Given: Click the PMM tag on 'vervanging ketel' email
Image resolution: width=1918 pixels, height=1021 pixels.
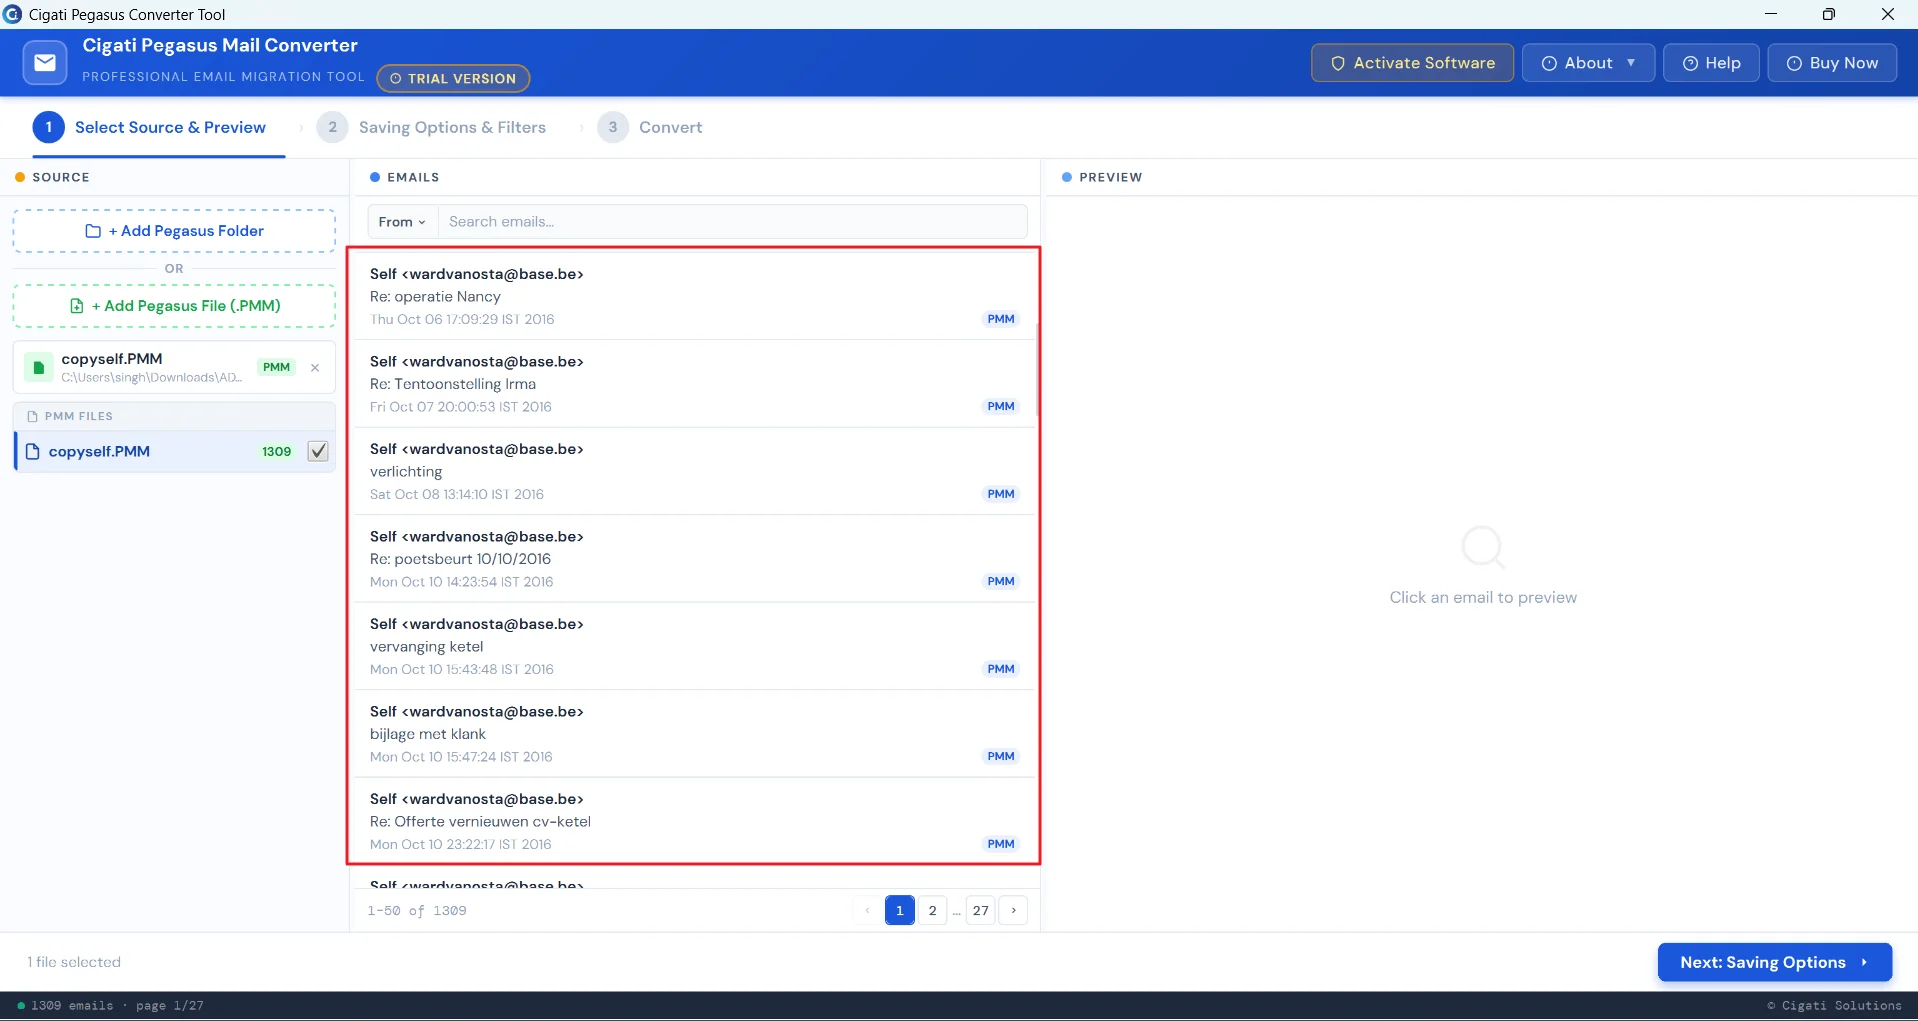Looking at the screenshot, I should point(1001,669).
